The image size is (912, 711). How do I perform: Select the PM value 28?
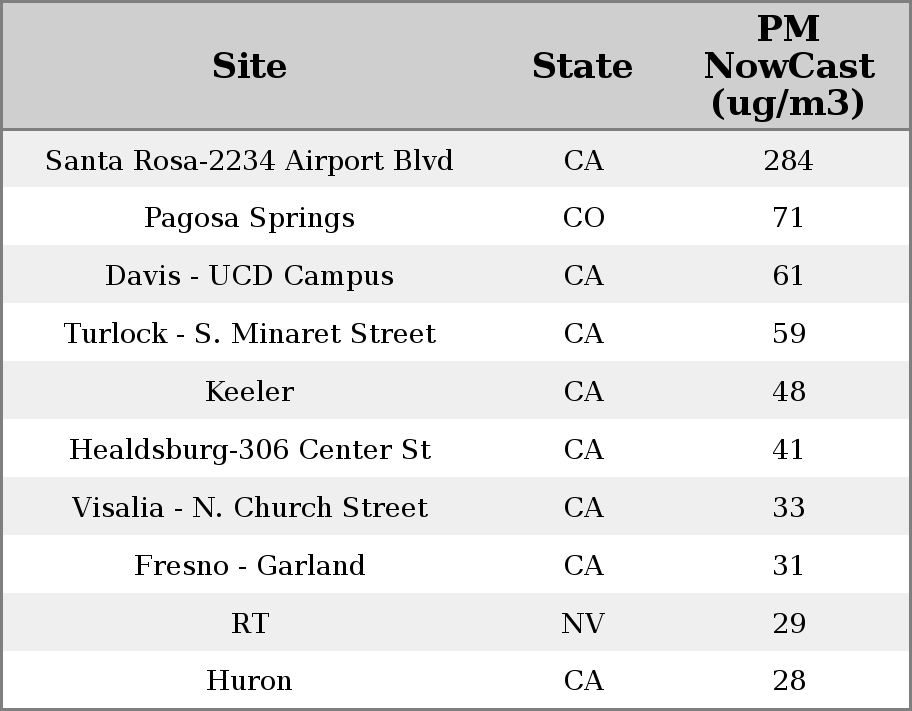(x=788, y=681)
